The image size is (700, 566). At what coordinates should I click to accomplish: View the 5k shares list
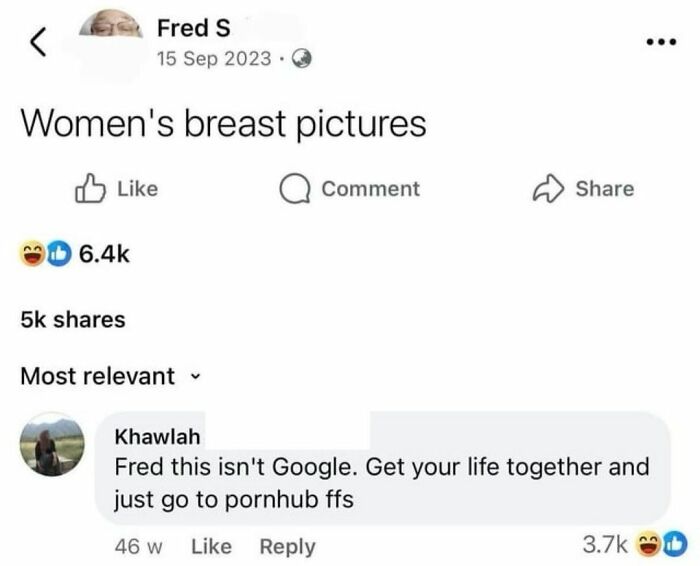[73, 320]
